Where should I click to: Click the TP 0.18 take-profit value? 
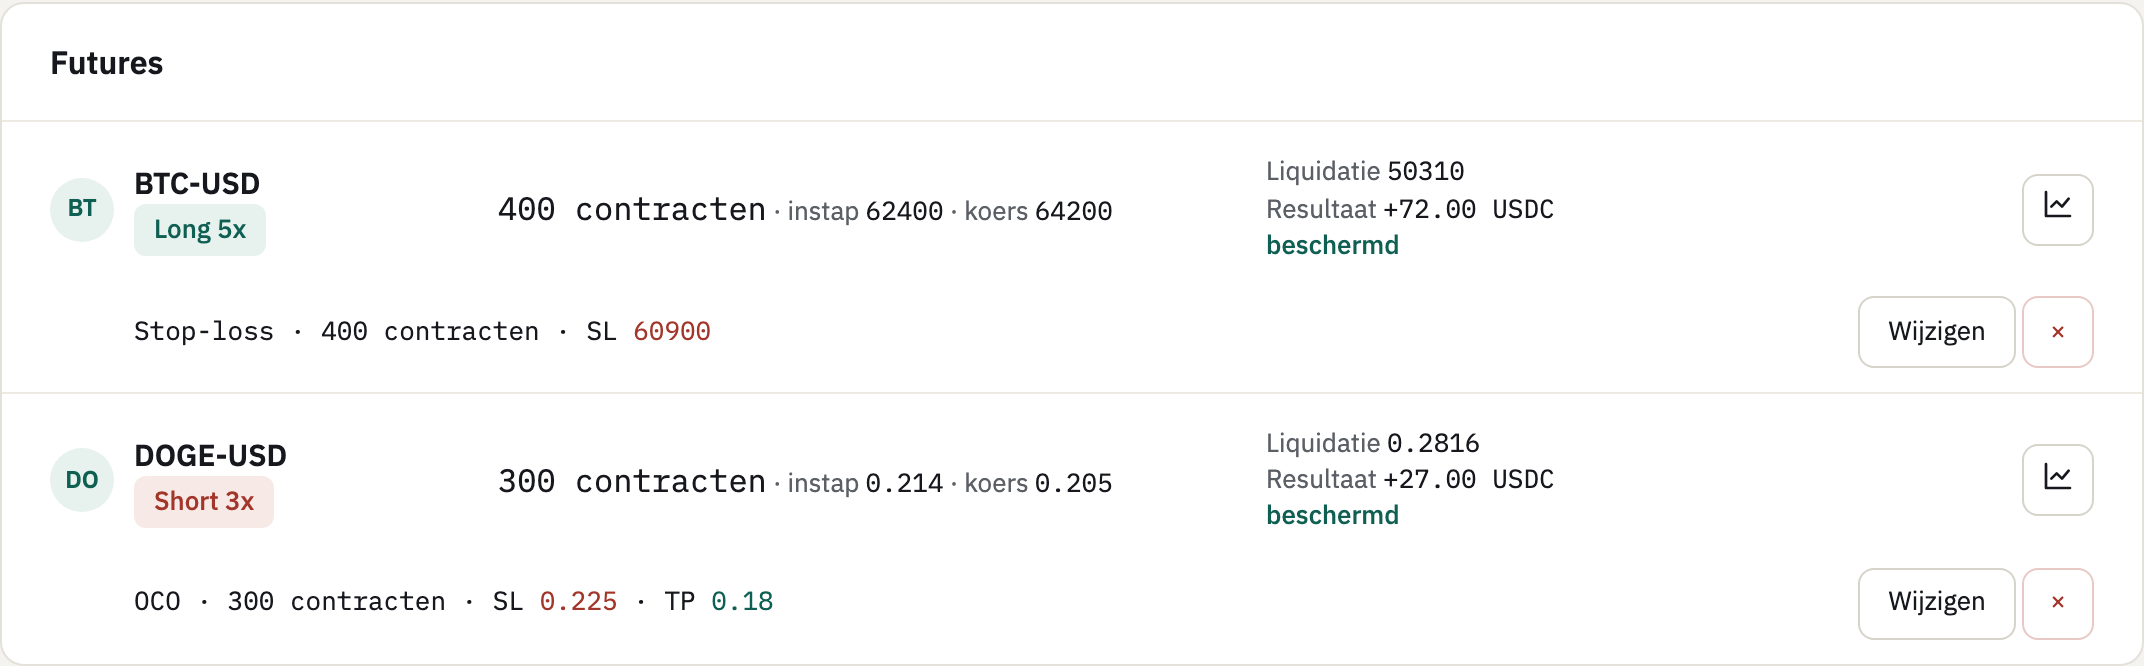719,601
